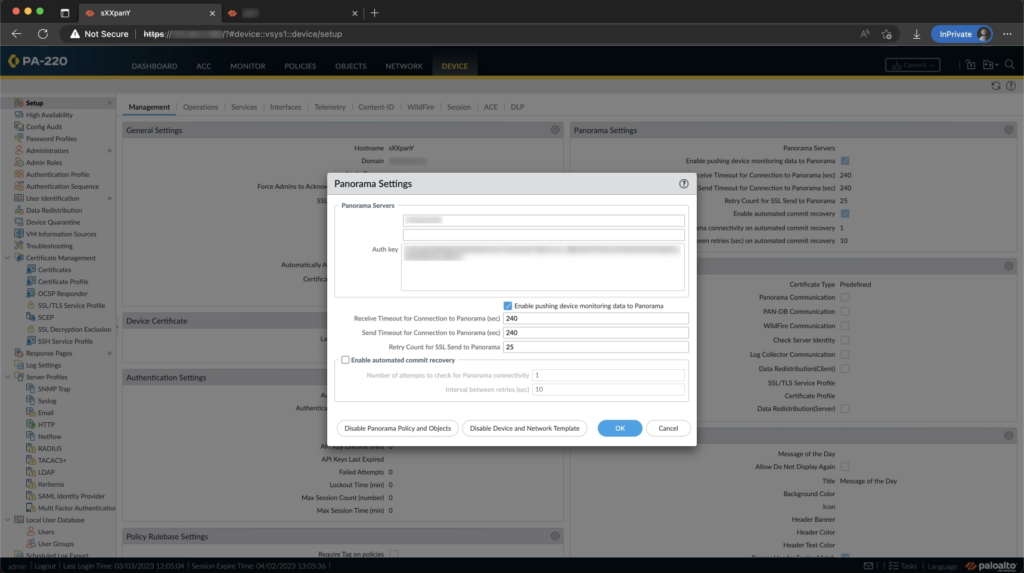Image resolution: width=1024 pixels, height=573 pixels.
Task: Open browser settings ellipsis menu
Action: [1007, 34]
